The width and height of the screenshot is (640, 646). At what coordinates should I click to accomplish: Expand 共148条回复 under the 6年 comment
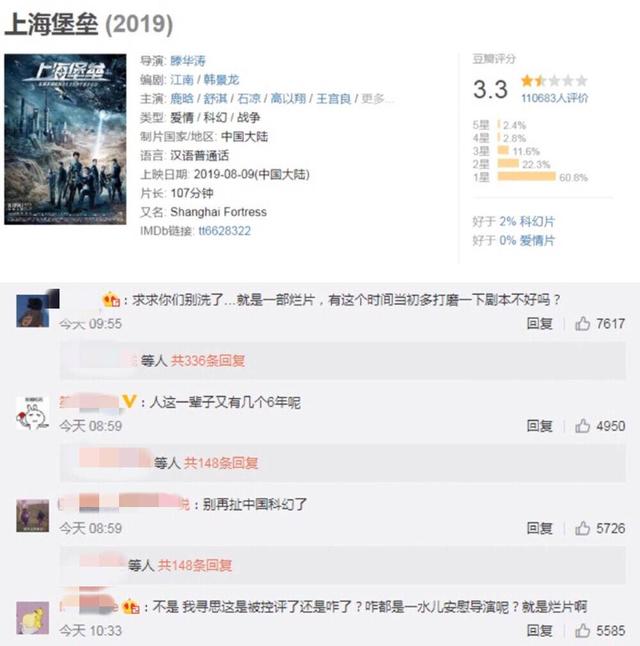coord(221,463)
